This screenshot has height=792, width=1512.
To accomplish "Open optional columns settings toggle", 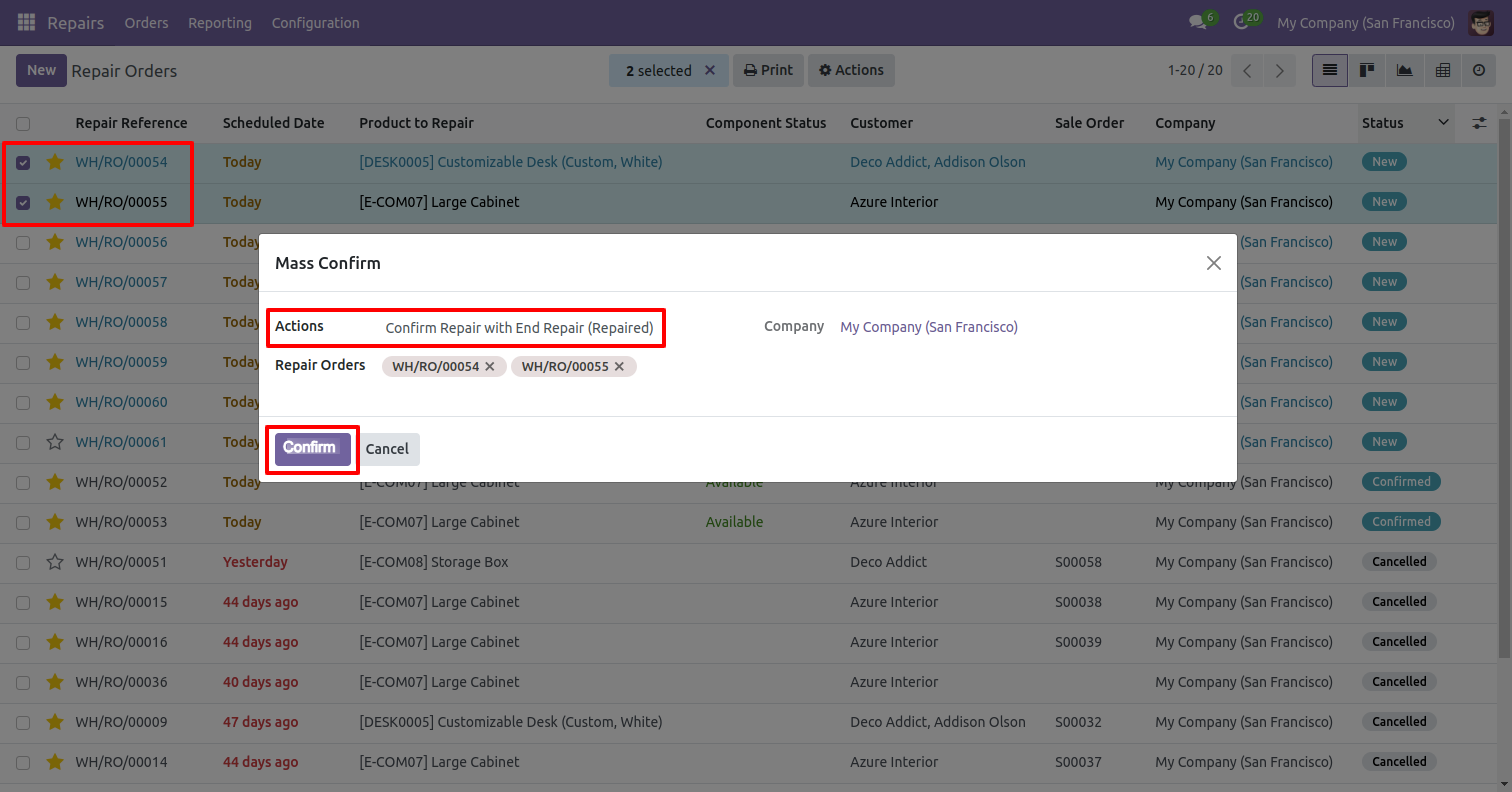I will pos(1479,123).
